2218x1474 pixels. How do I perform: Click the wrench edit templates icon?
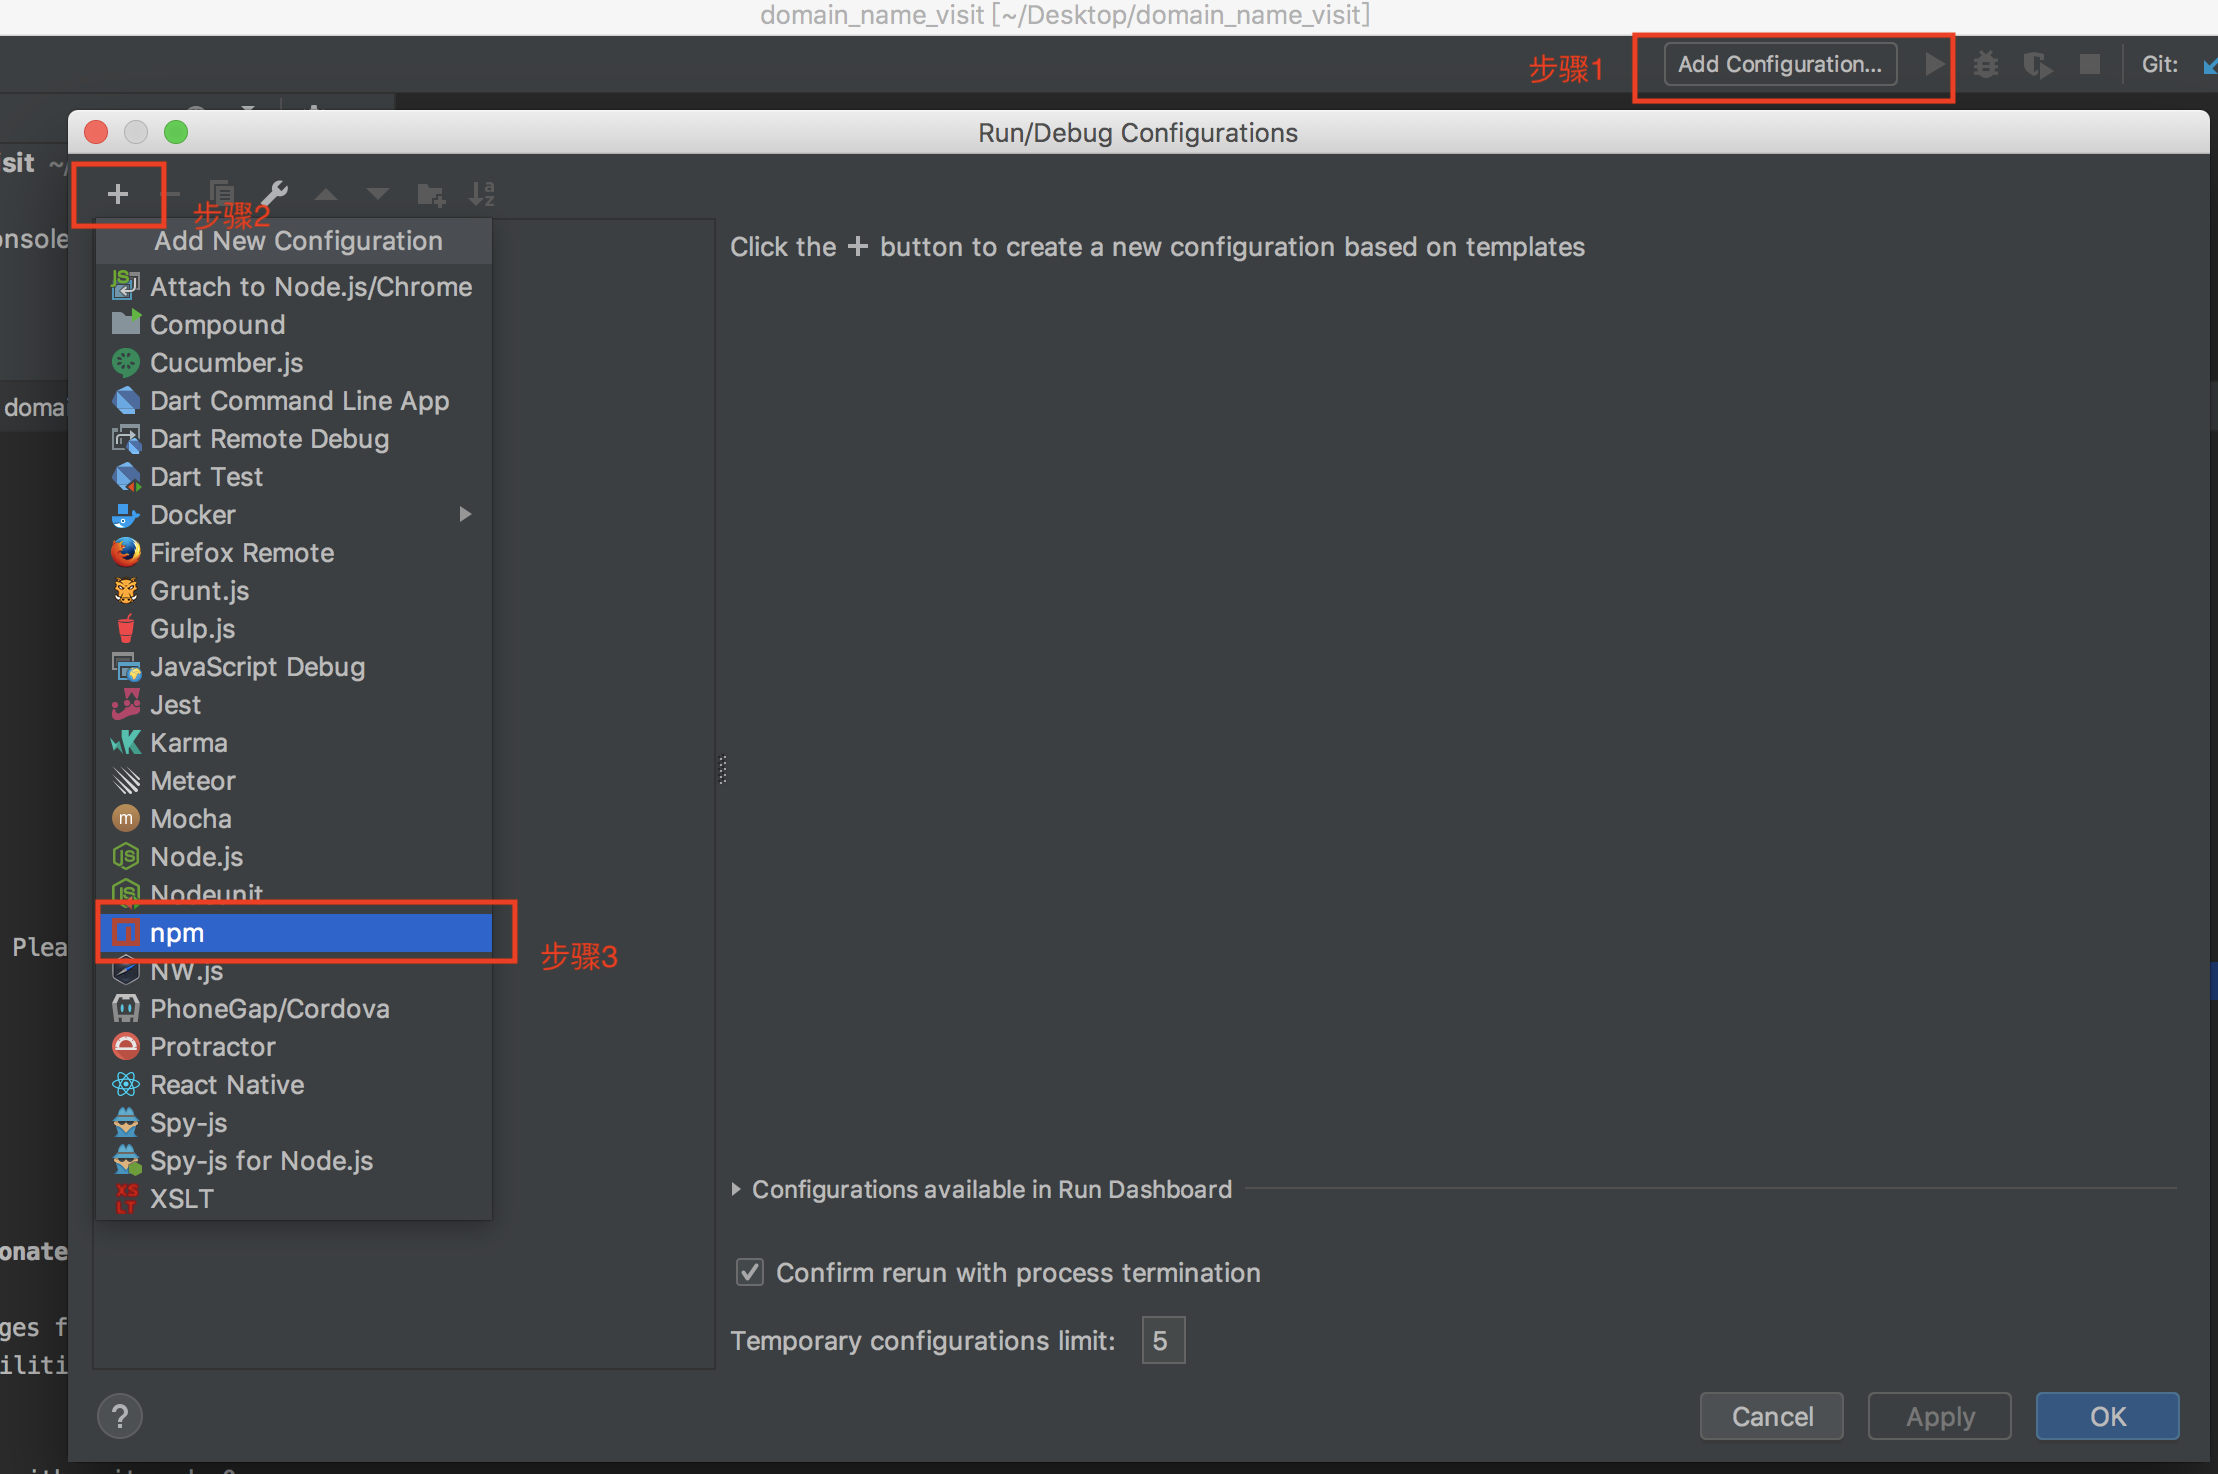(274, 193)
